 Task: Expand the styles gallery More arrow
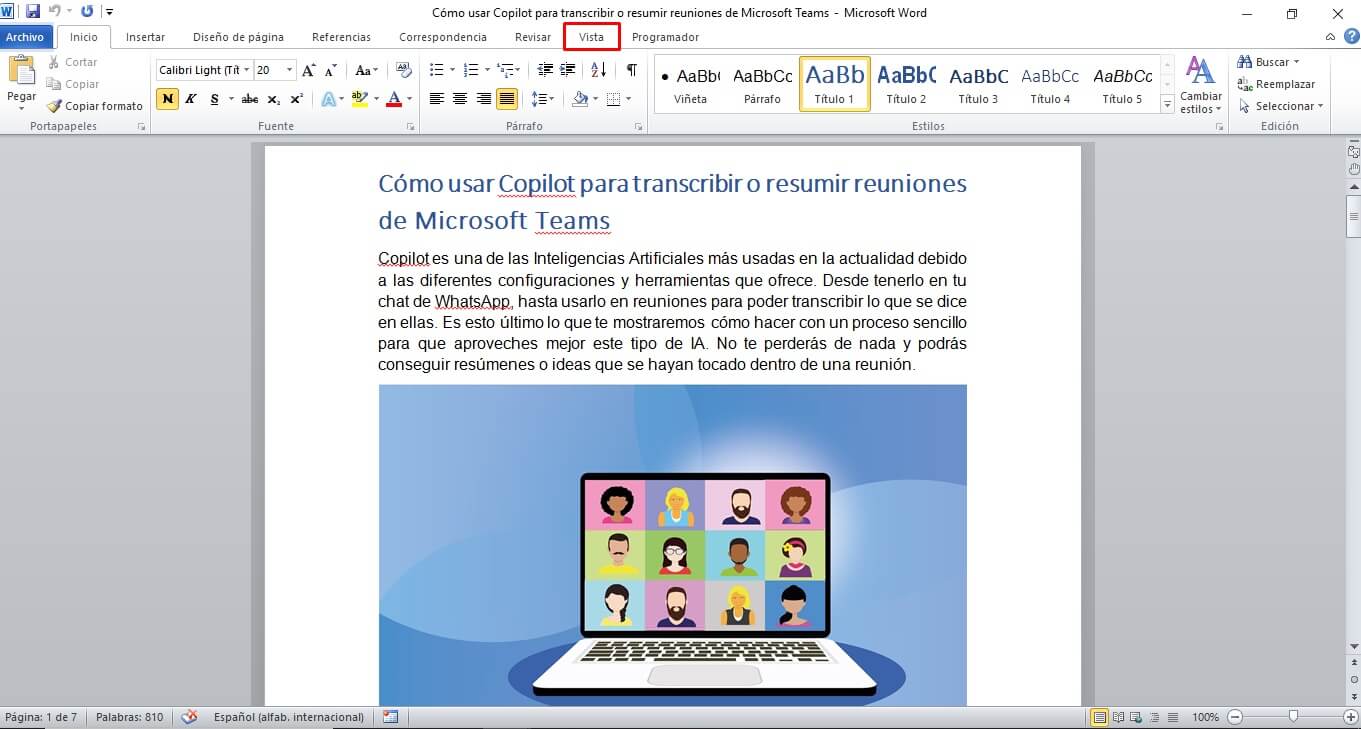pos(1167,104)
